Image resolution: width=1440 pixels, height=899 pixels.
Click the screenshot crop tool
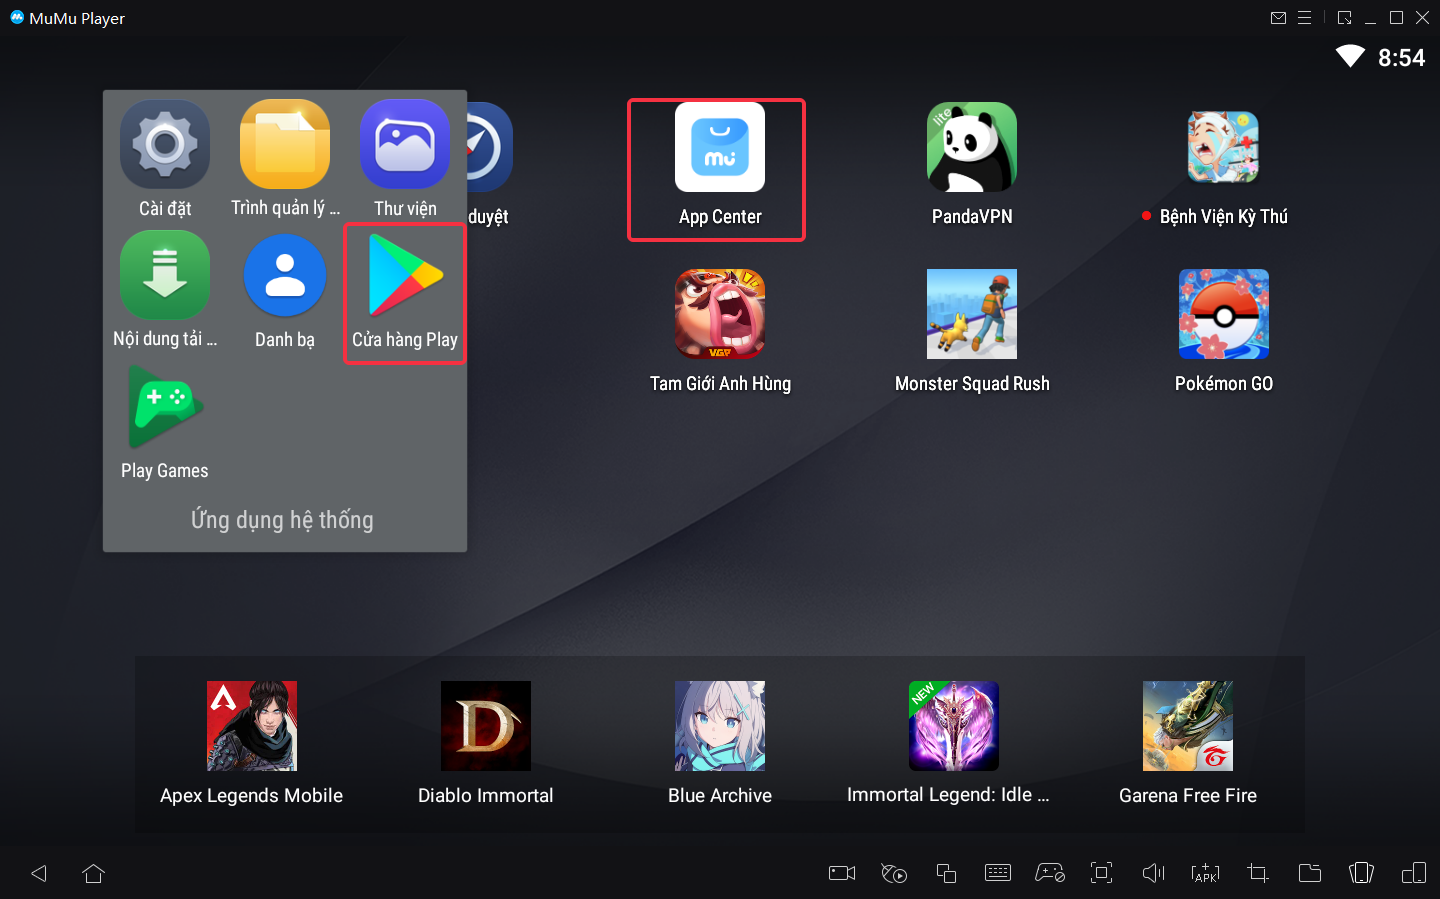point(1257,873)
